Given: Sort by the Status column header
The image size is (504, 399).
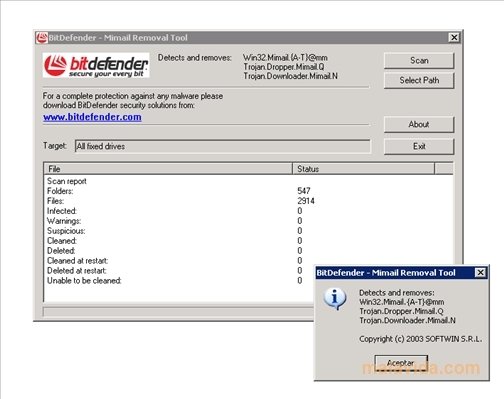Looking at the screenshot, I should (x=364, y=169).
